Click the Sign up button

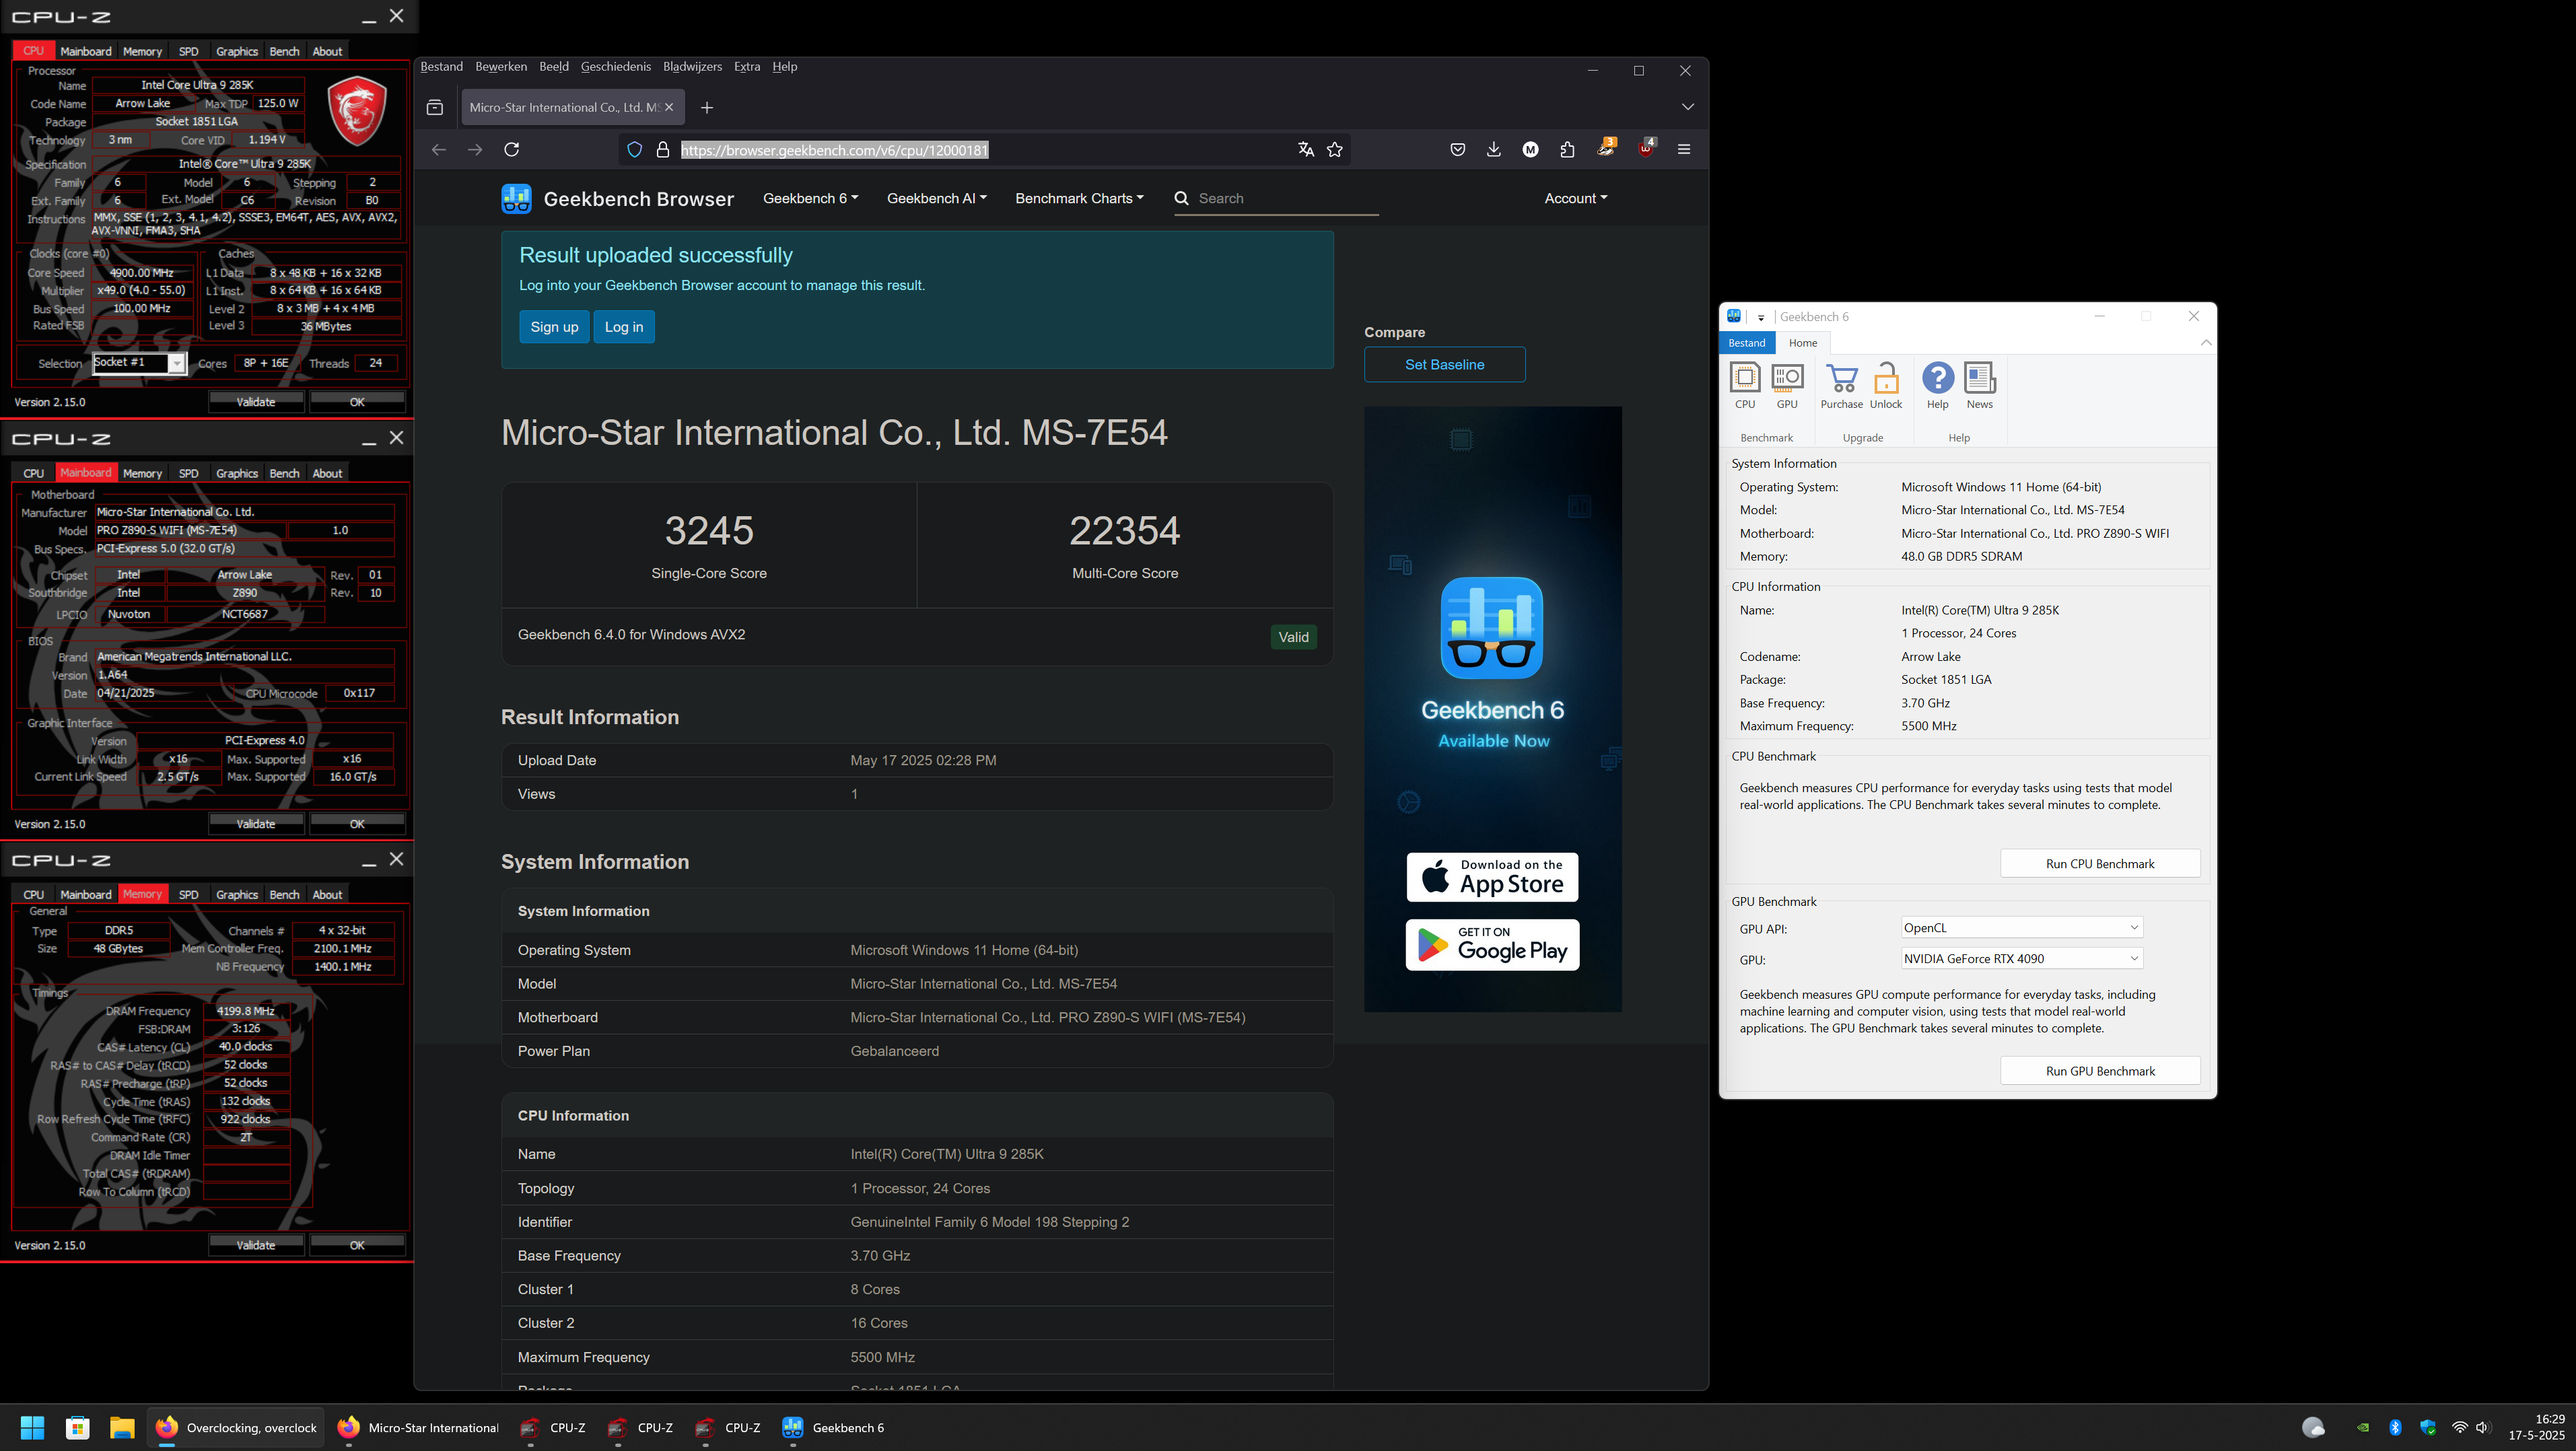(x=554, y=327)
